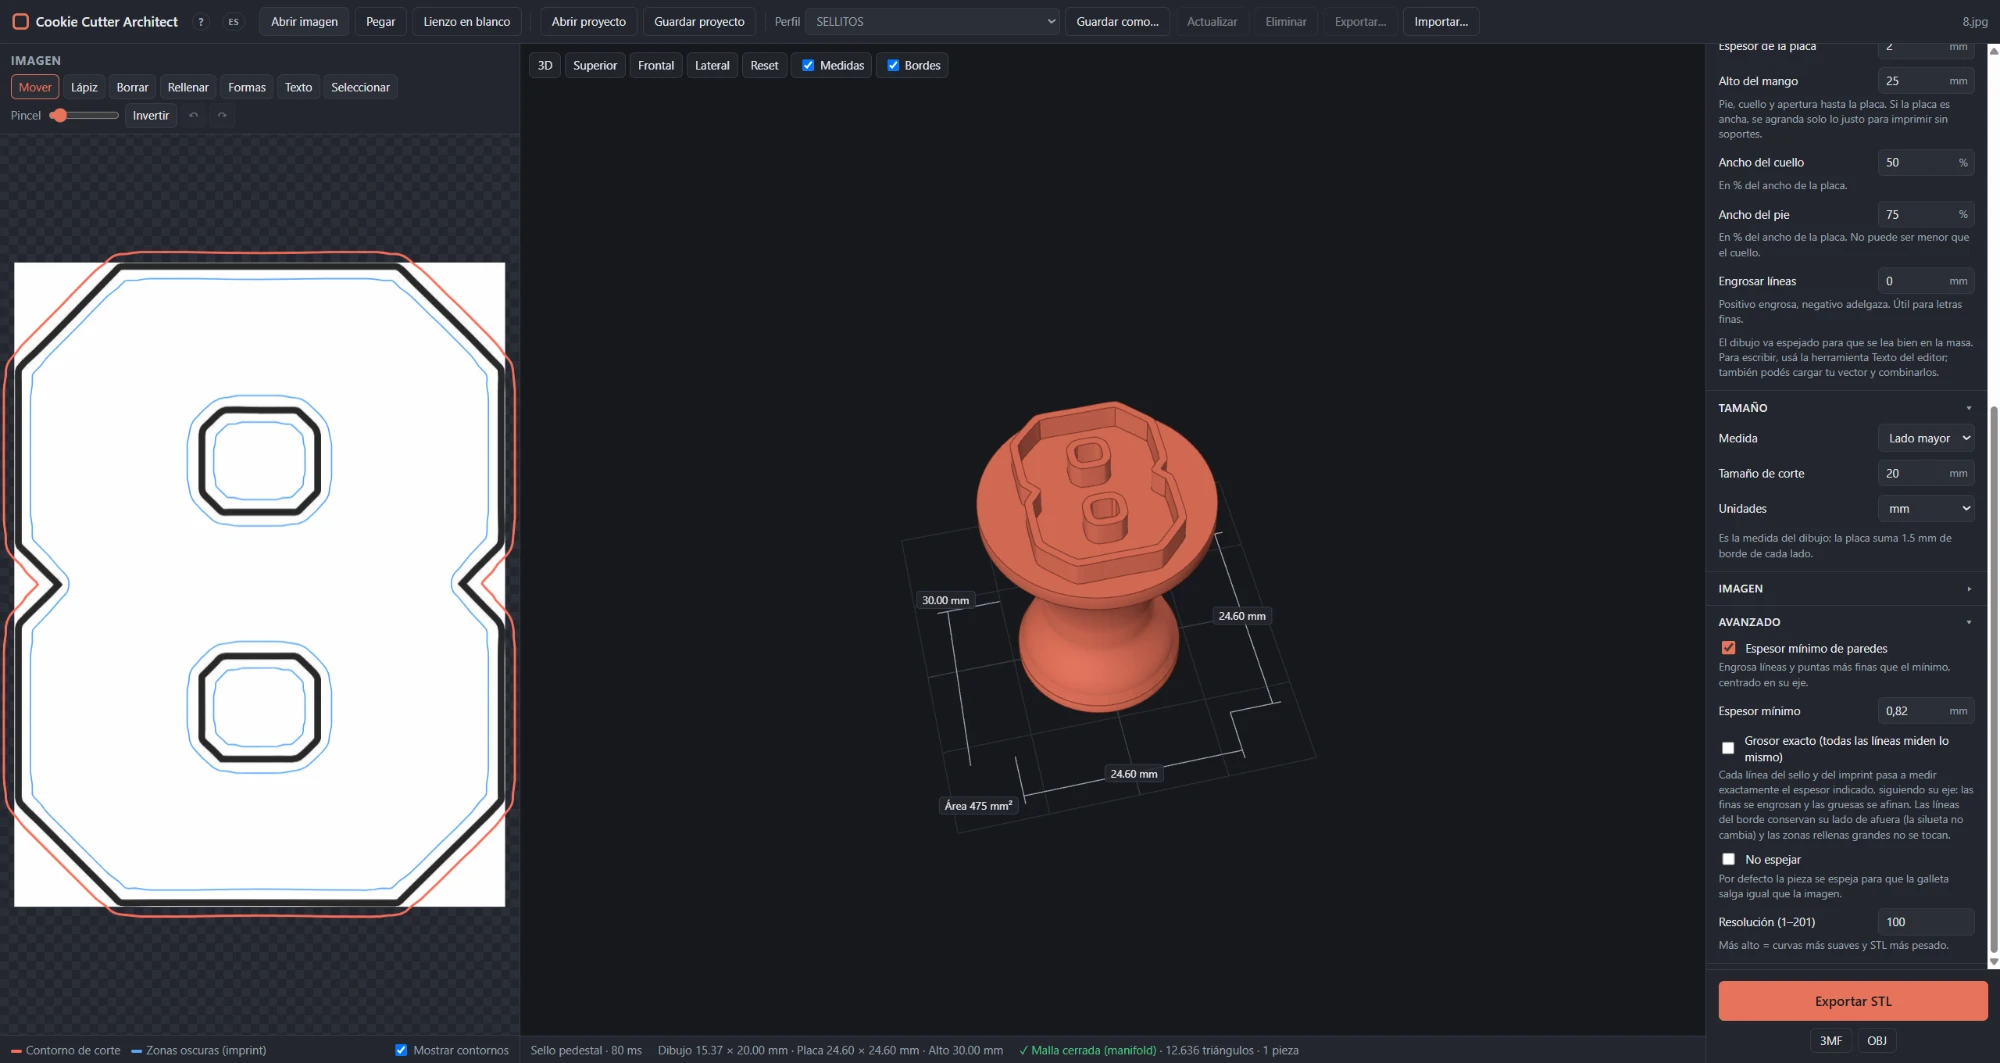Choose the Rellenar fill tool
Viewport: 2000px width, 1063px height.
[188, 87]
